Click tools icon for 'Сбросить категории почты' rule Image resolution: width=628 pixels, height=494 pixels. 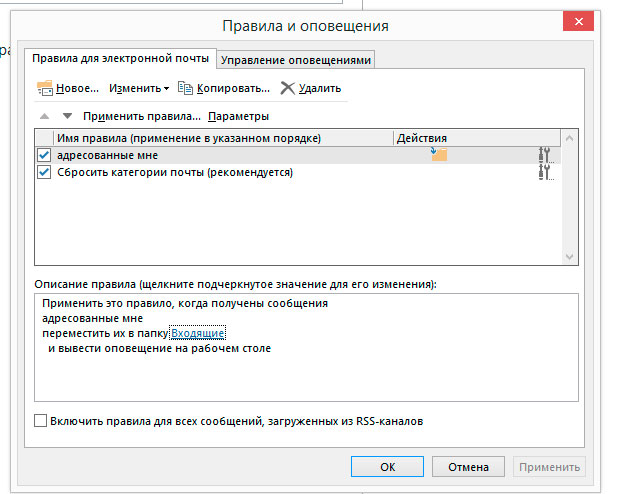[x=545, y=172]
